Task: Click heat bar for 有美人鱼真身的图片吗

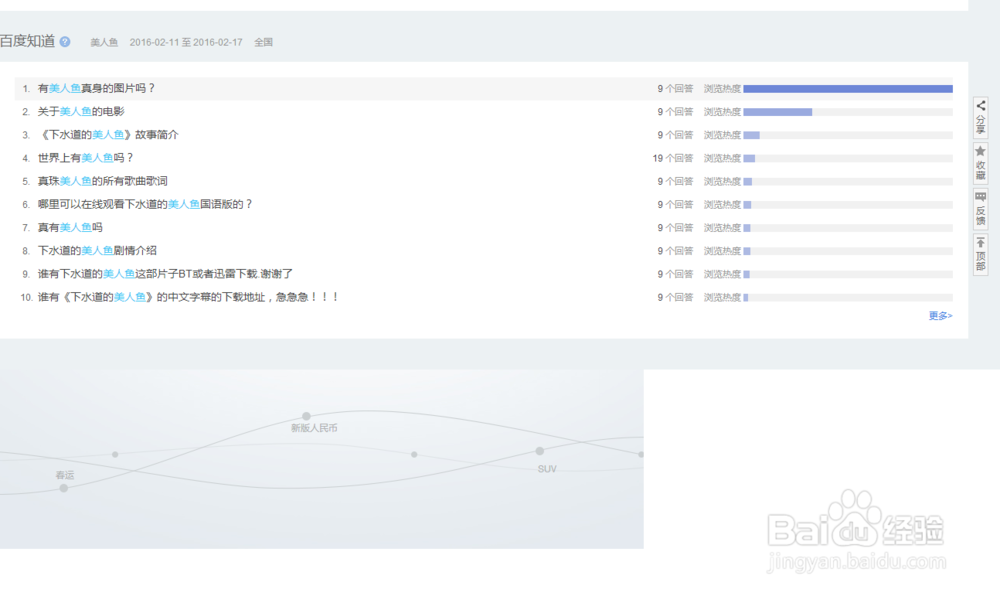Action: (x=848, y=89)
